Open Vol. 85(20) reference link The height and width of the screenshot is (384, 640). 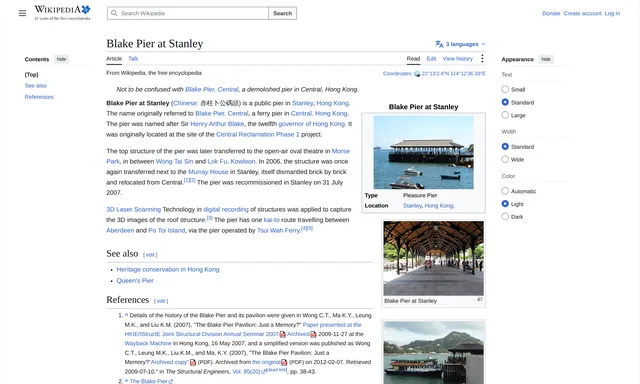coord(248,372)
